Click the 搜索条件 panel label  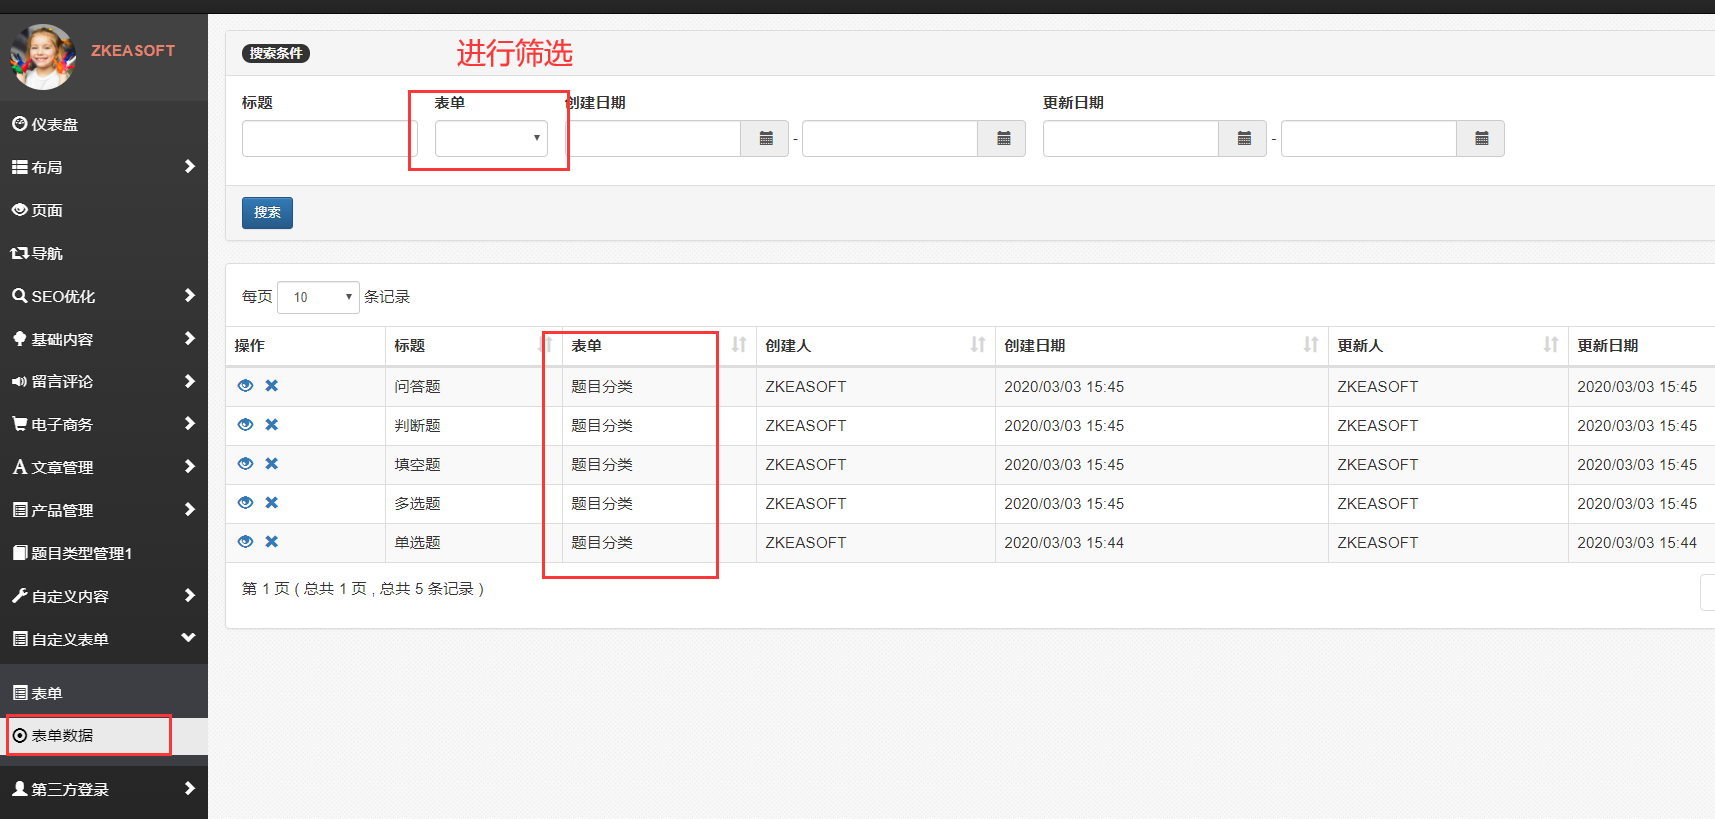276,53
